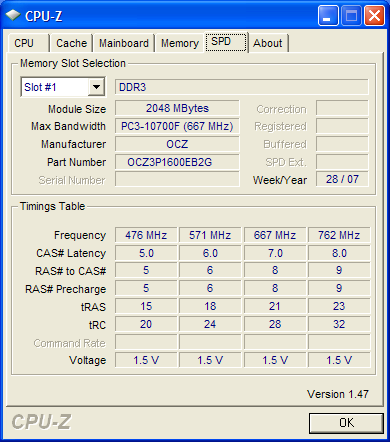Click the Module Size label
390x442 pixels.
(x=77, y=109)
